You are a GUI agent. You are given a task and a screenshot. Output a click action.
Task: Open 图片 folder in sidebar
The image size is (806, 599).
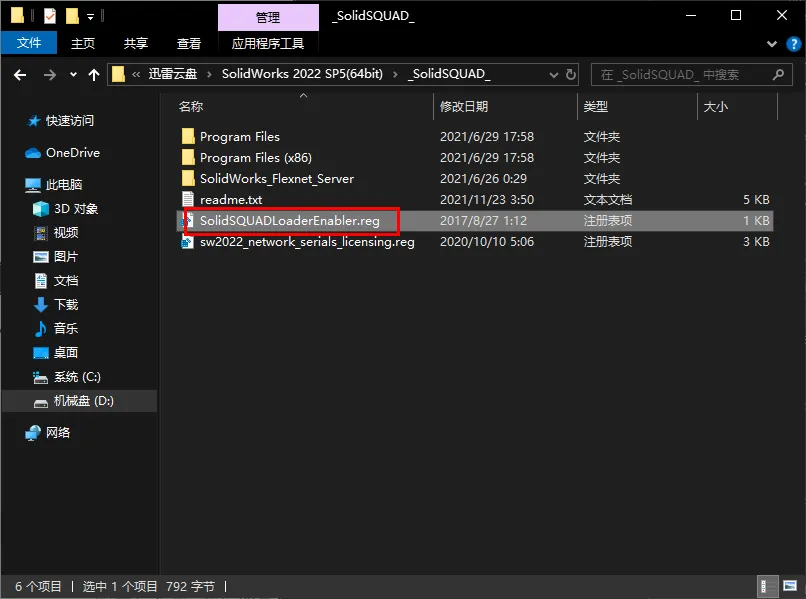pos(66,257)
